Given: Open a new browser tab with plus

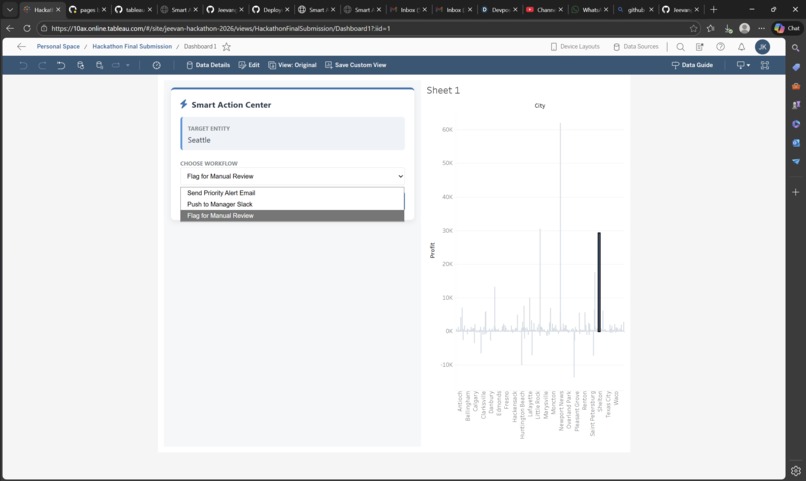Looking at the screenshot, I should click(x=713, y=10).
